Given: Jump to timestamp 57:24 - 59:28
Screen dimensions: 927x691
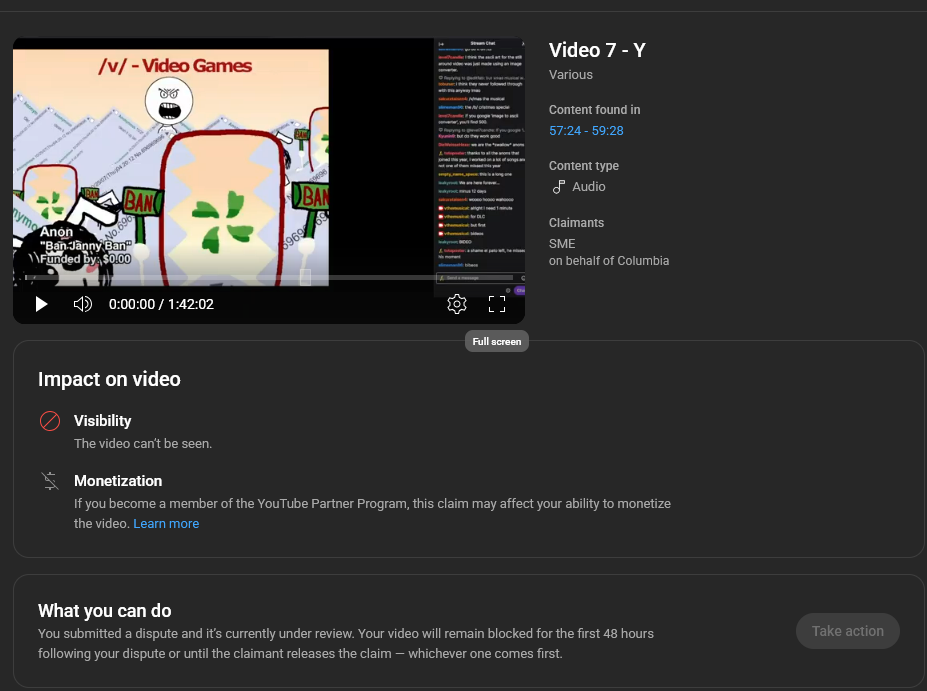Looking at the screenshot, I should click(x=586, y=131).
